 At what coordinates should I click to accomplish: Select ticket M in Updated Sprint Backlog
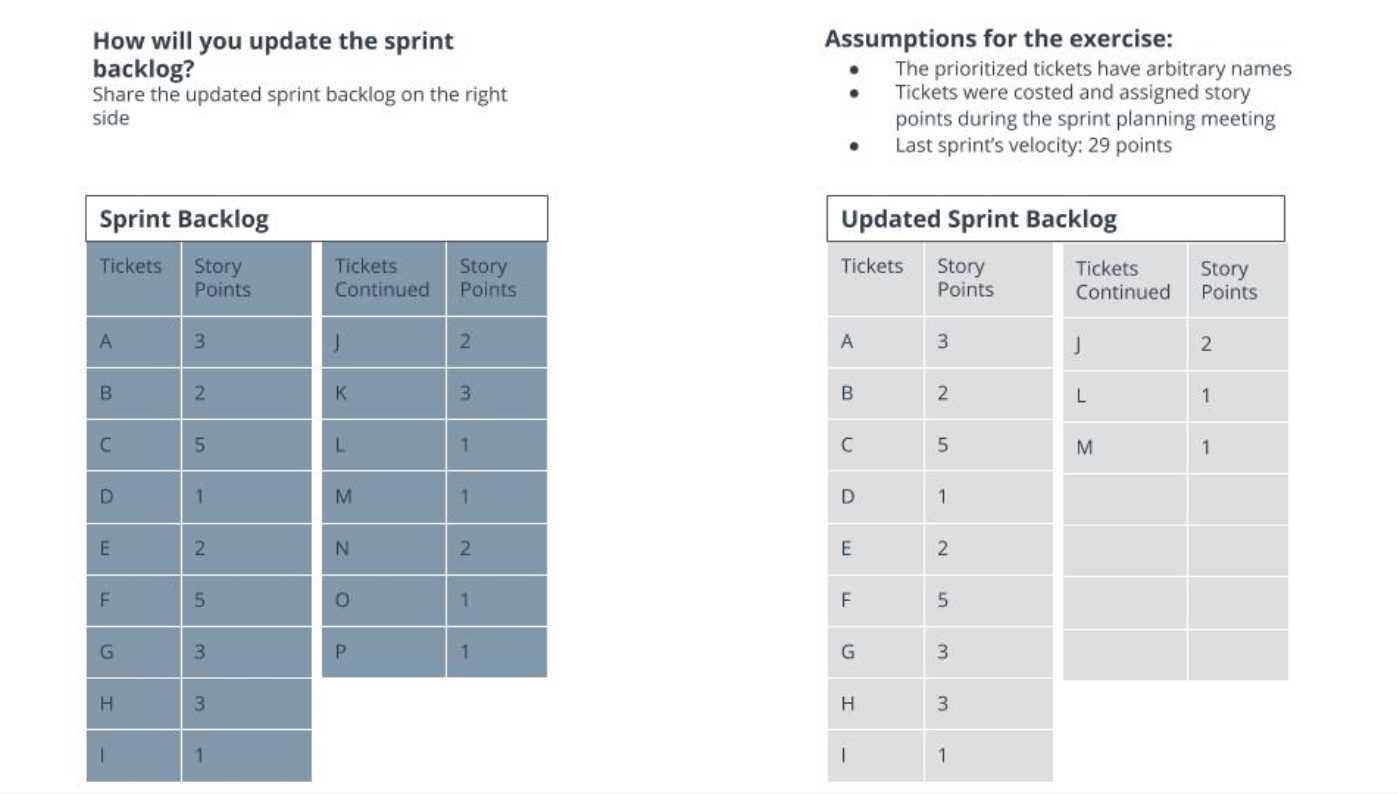[x=1124, y=448]
